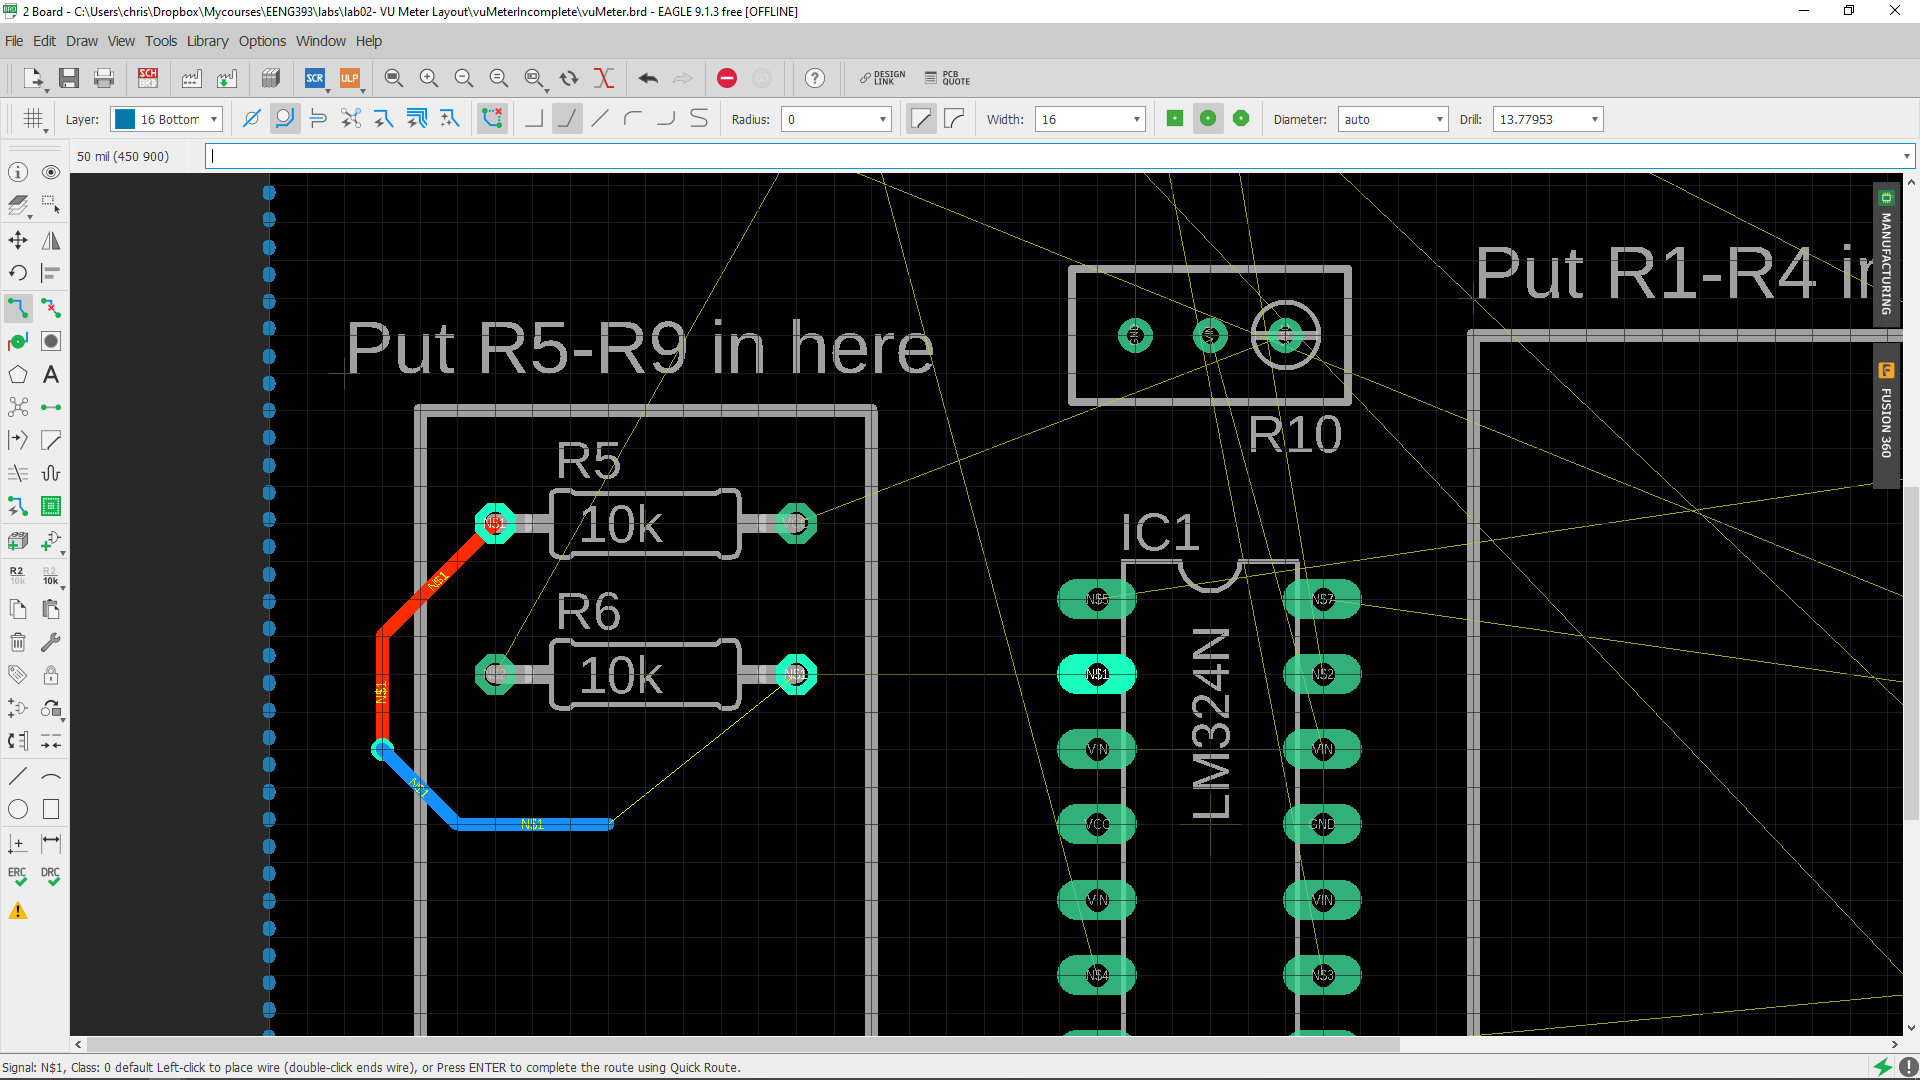
Task: Open the Radius dropdown
Action: tap(836, 119)
